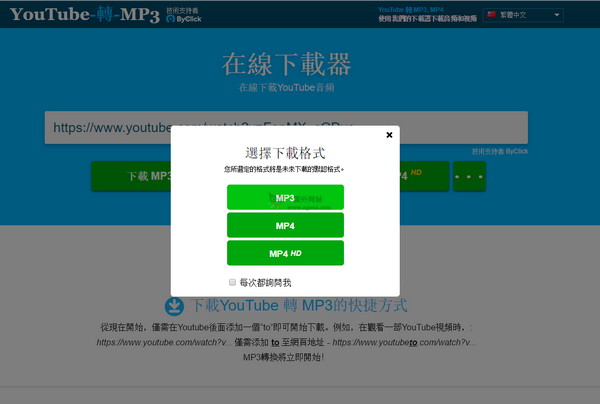
Task: Click the 下載YouTube 轉 MP3的快捷方式 heading
Action: click(299, 305)
